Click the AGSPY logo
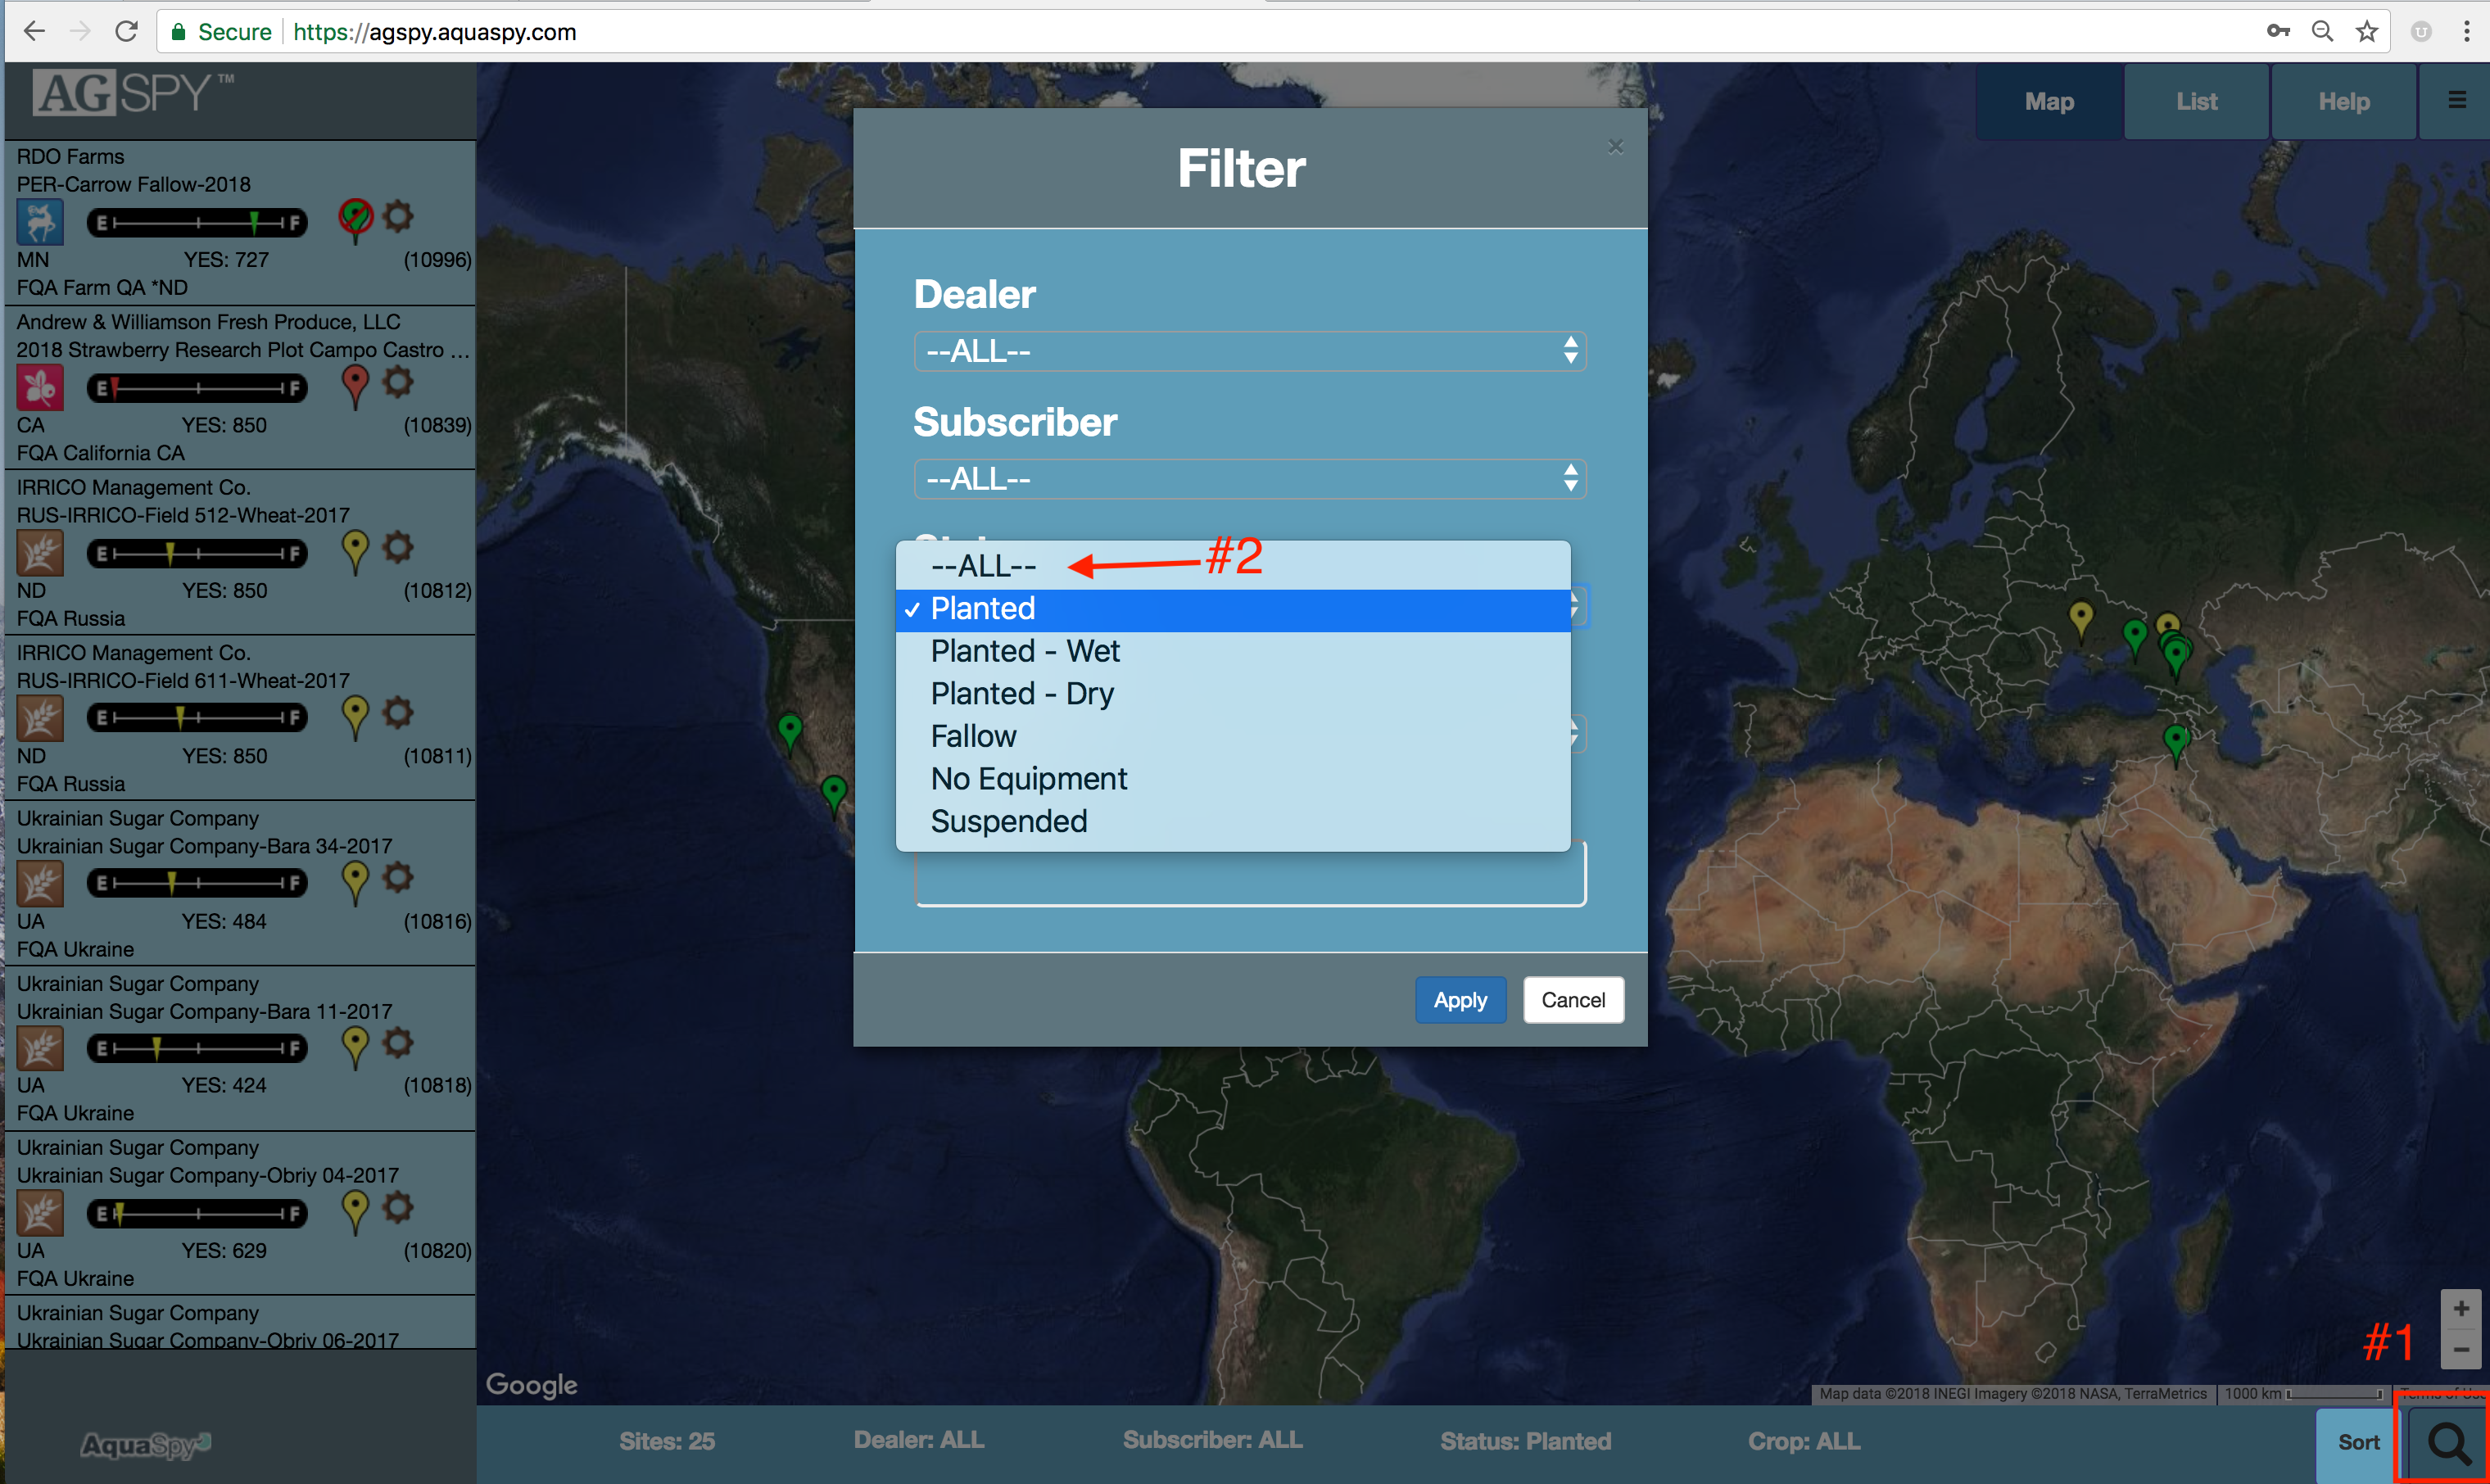This screenshot has height=1484, width=2490. pyautogui.click(x=134, y=93)
